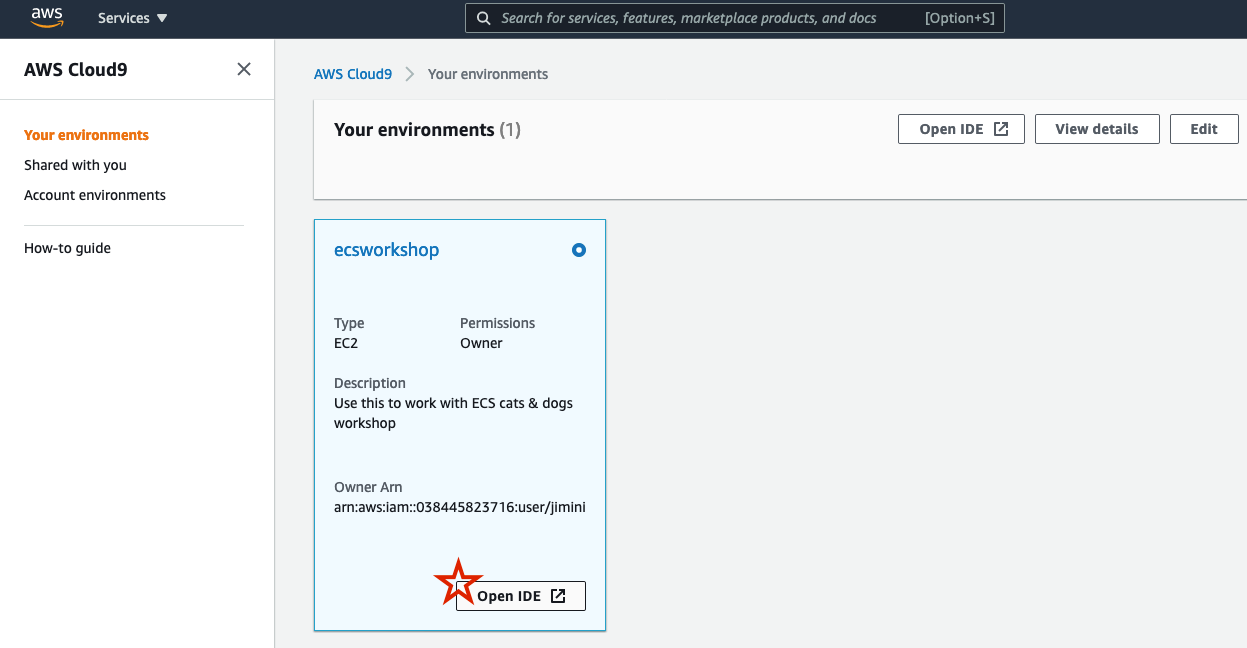
Task: Click external-link icon on header Open IDE
Action: click(x=1001, y=129)
